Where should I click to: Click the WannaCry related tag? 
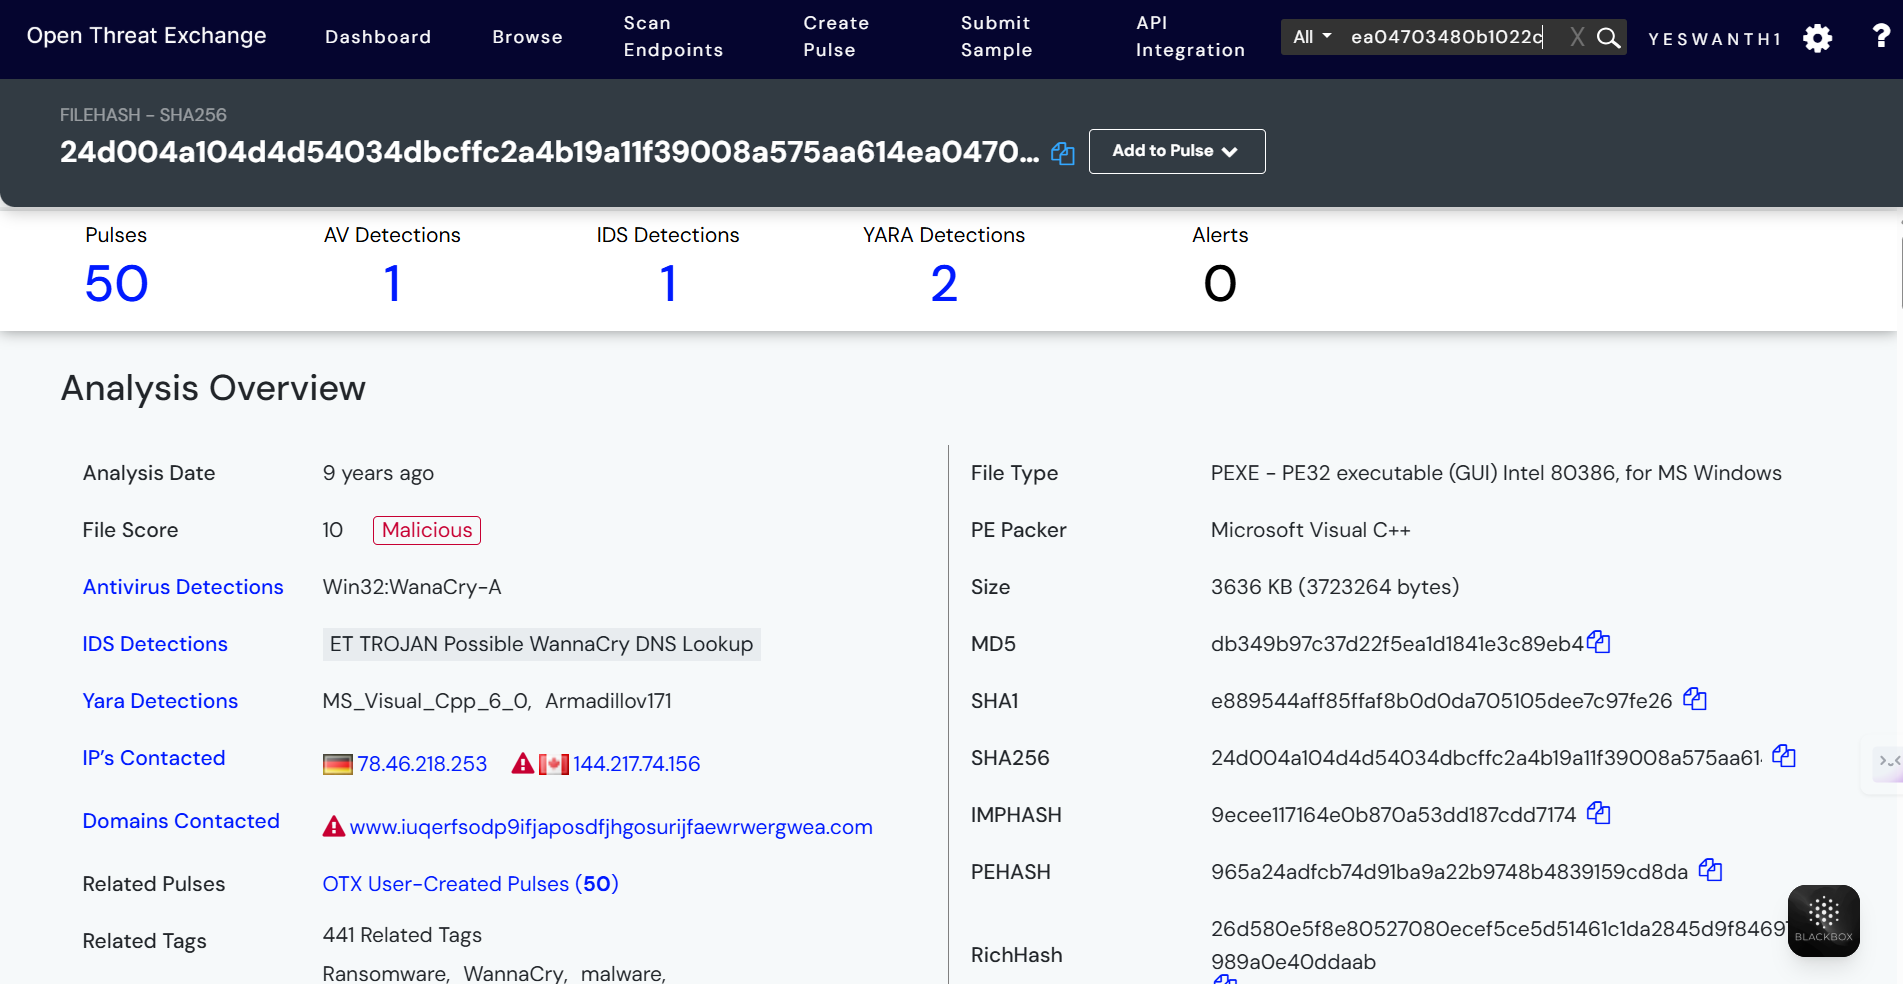click(x=513, y=973)
